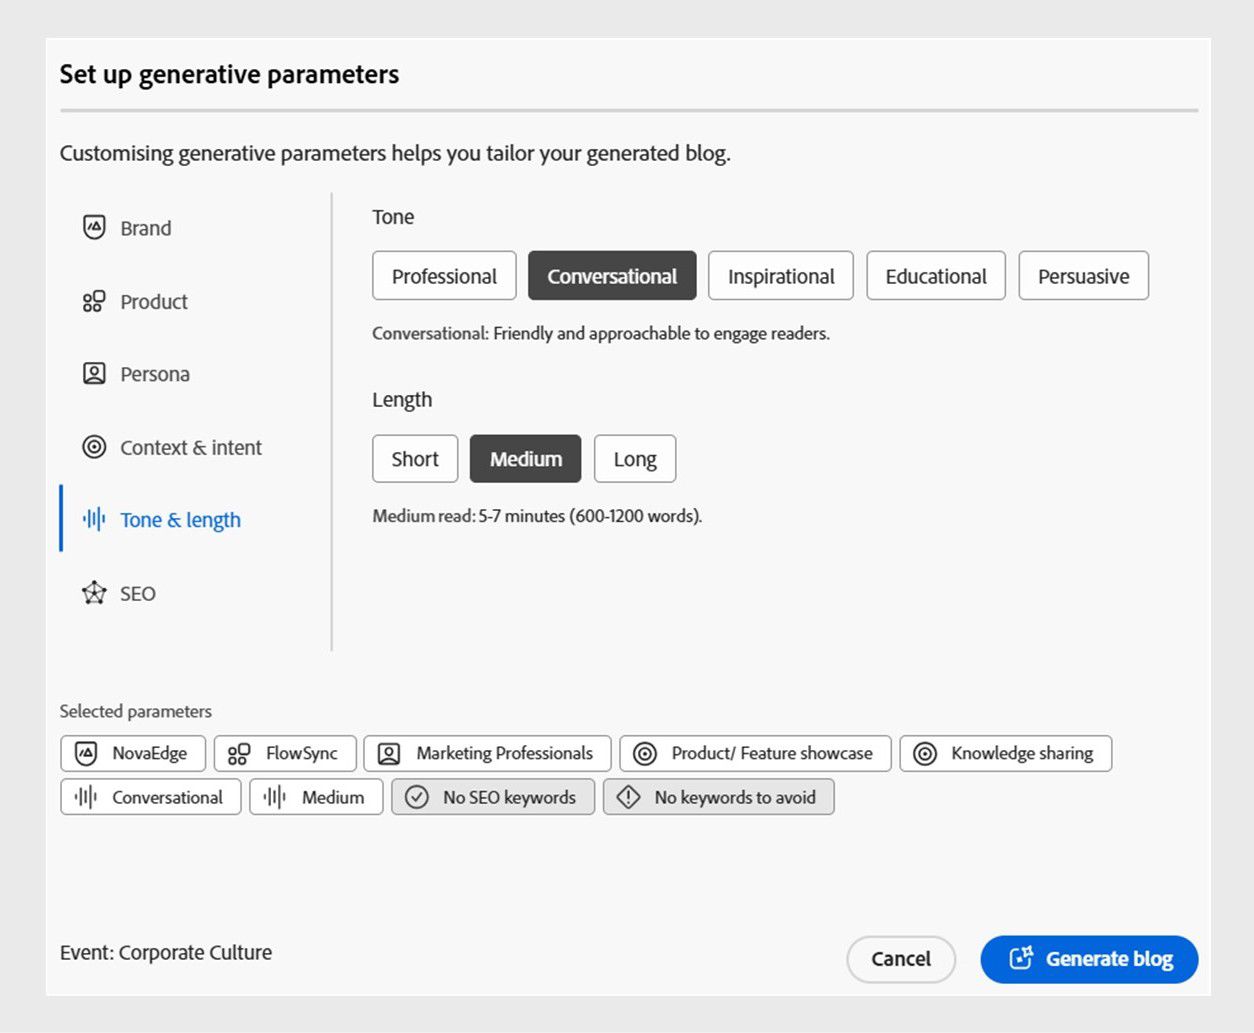Click the 'Length' section heading
Viewport: 1254px width, 1033px height.
(x=402, y=400)
